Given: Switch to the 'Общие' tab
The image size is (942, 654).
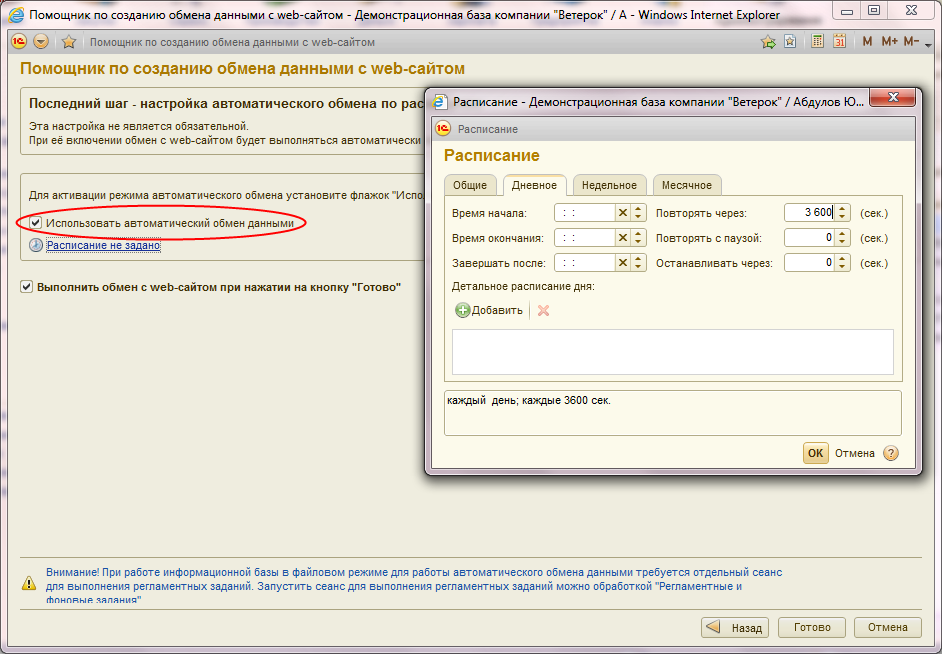Looking at the screenshot, I should [470, 185].
